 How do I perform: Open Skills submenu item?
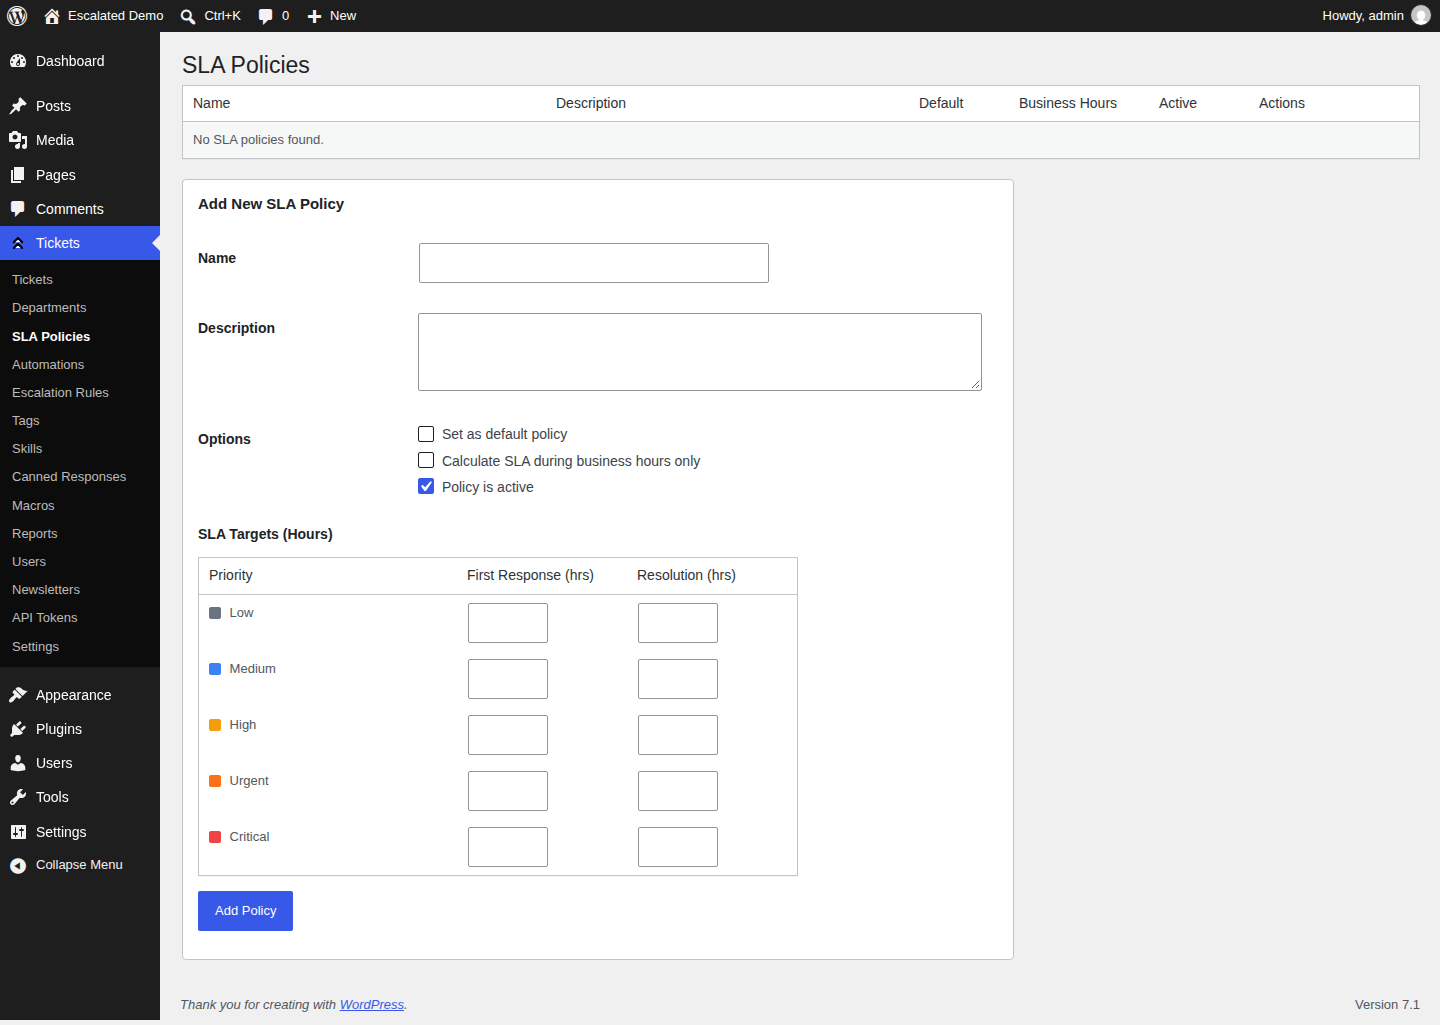coord(27,449)
